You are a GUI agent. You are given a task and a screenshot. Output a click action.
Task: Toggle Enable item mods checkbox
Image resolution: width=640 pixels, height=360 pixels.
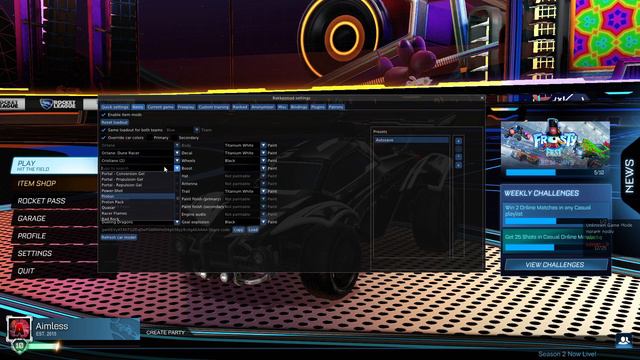coord(104,115)
